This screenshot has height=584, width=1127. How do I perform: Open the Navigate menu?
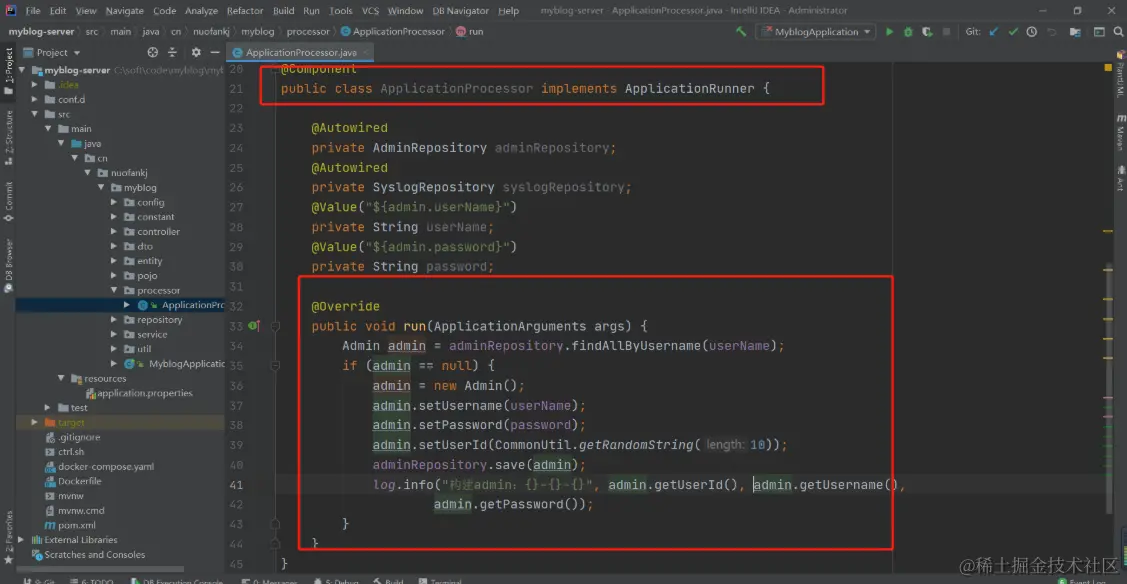[124, 11]
